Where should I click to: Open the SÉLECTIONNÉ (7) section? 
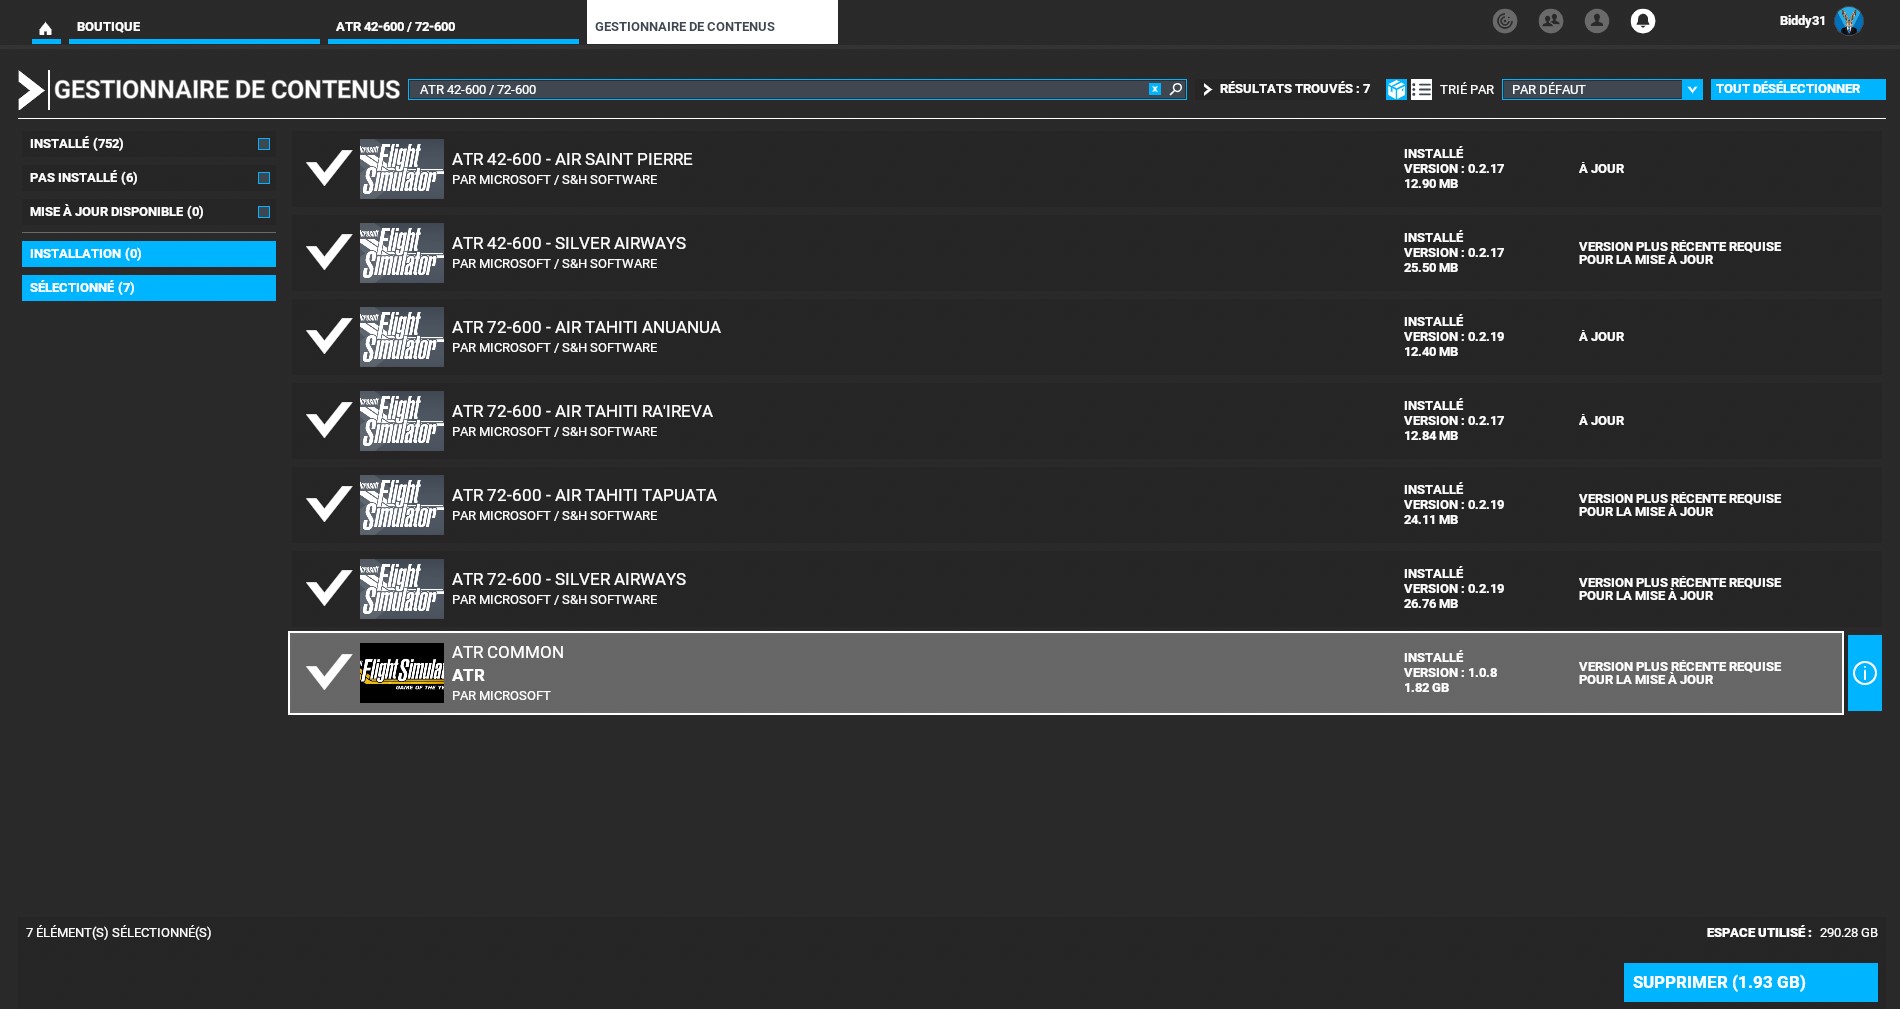tap(149, 288)
